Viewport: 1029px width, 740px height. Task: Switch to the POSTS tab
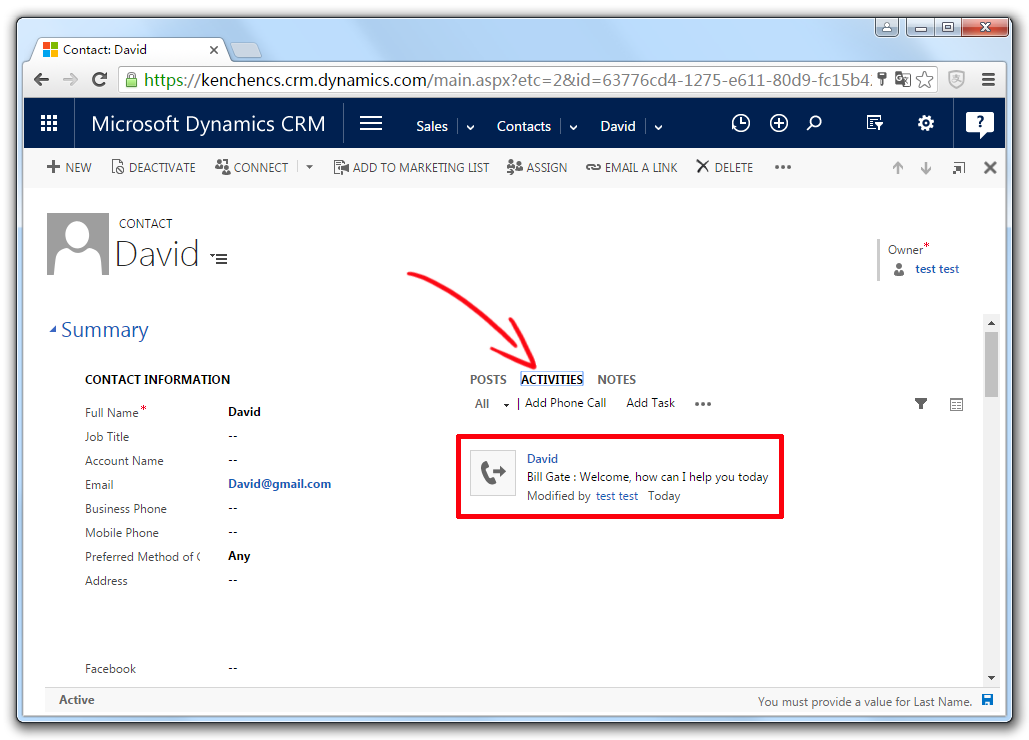pyautogui.click(x=488, y=379)
